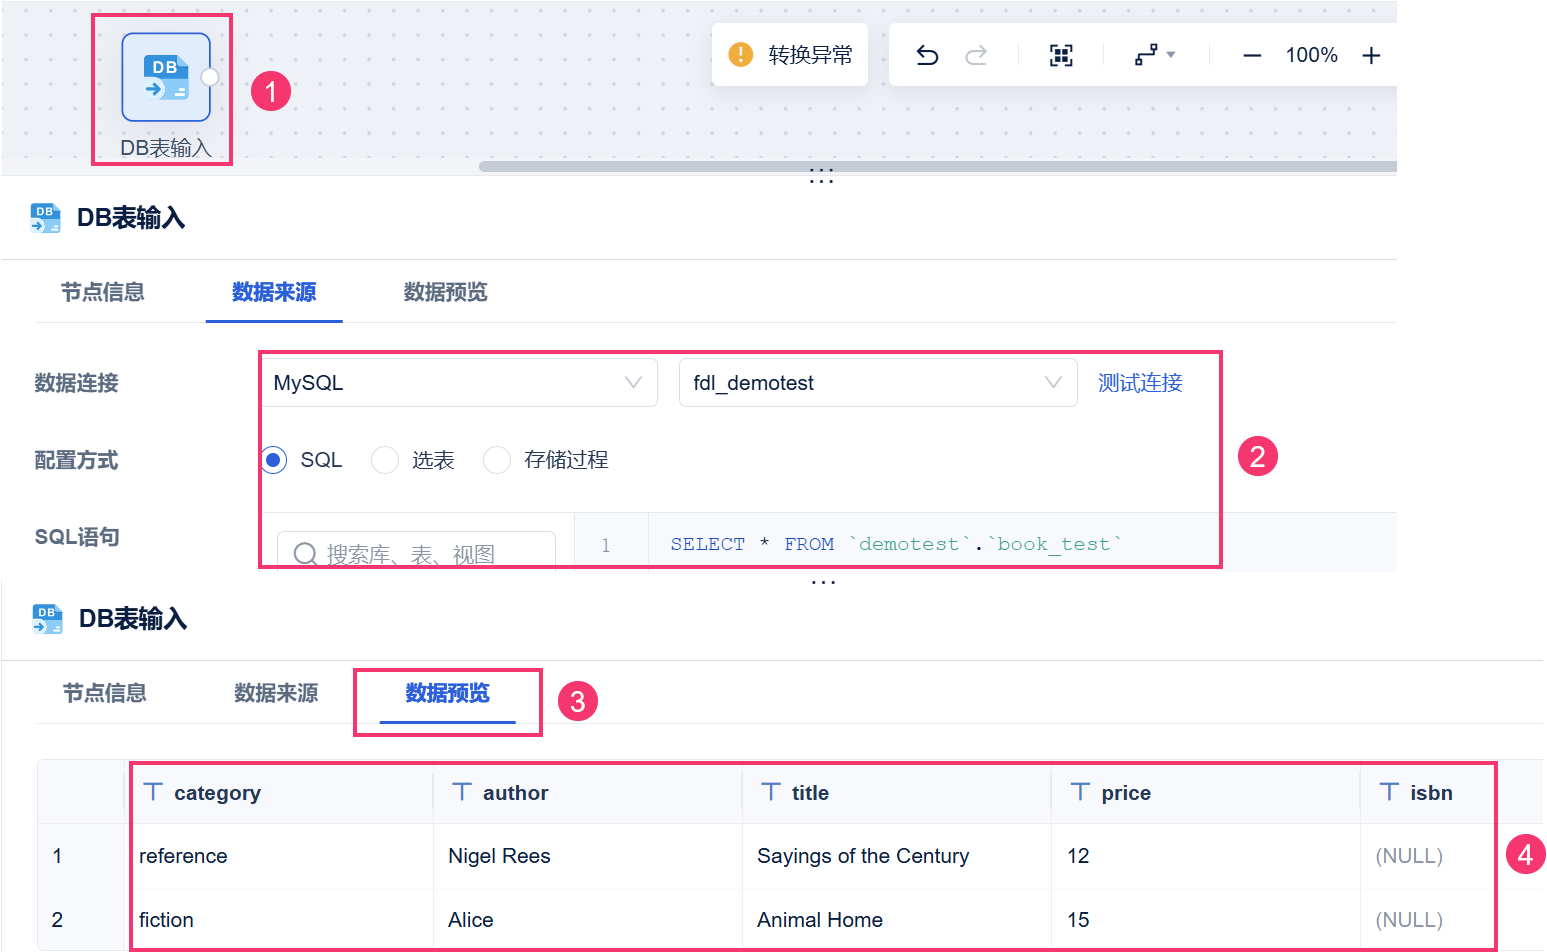Click the canvas horizontal scrollbar
The image size is (1547, 952).
(x=937, y=166)
